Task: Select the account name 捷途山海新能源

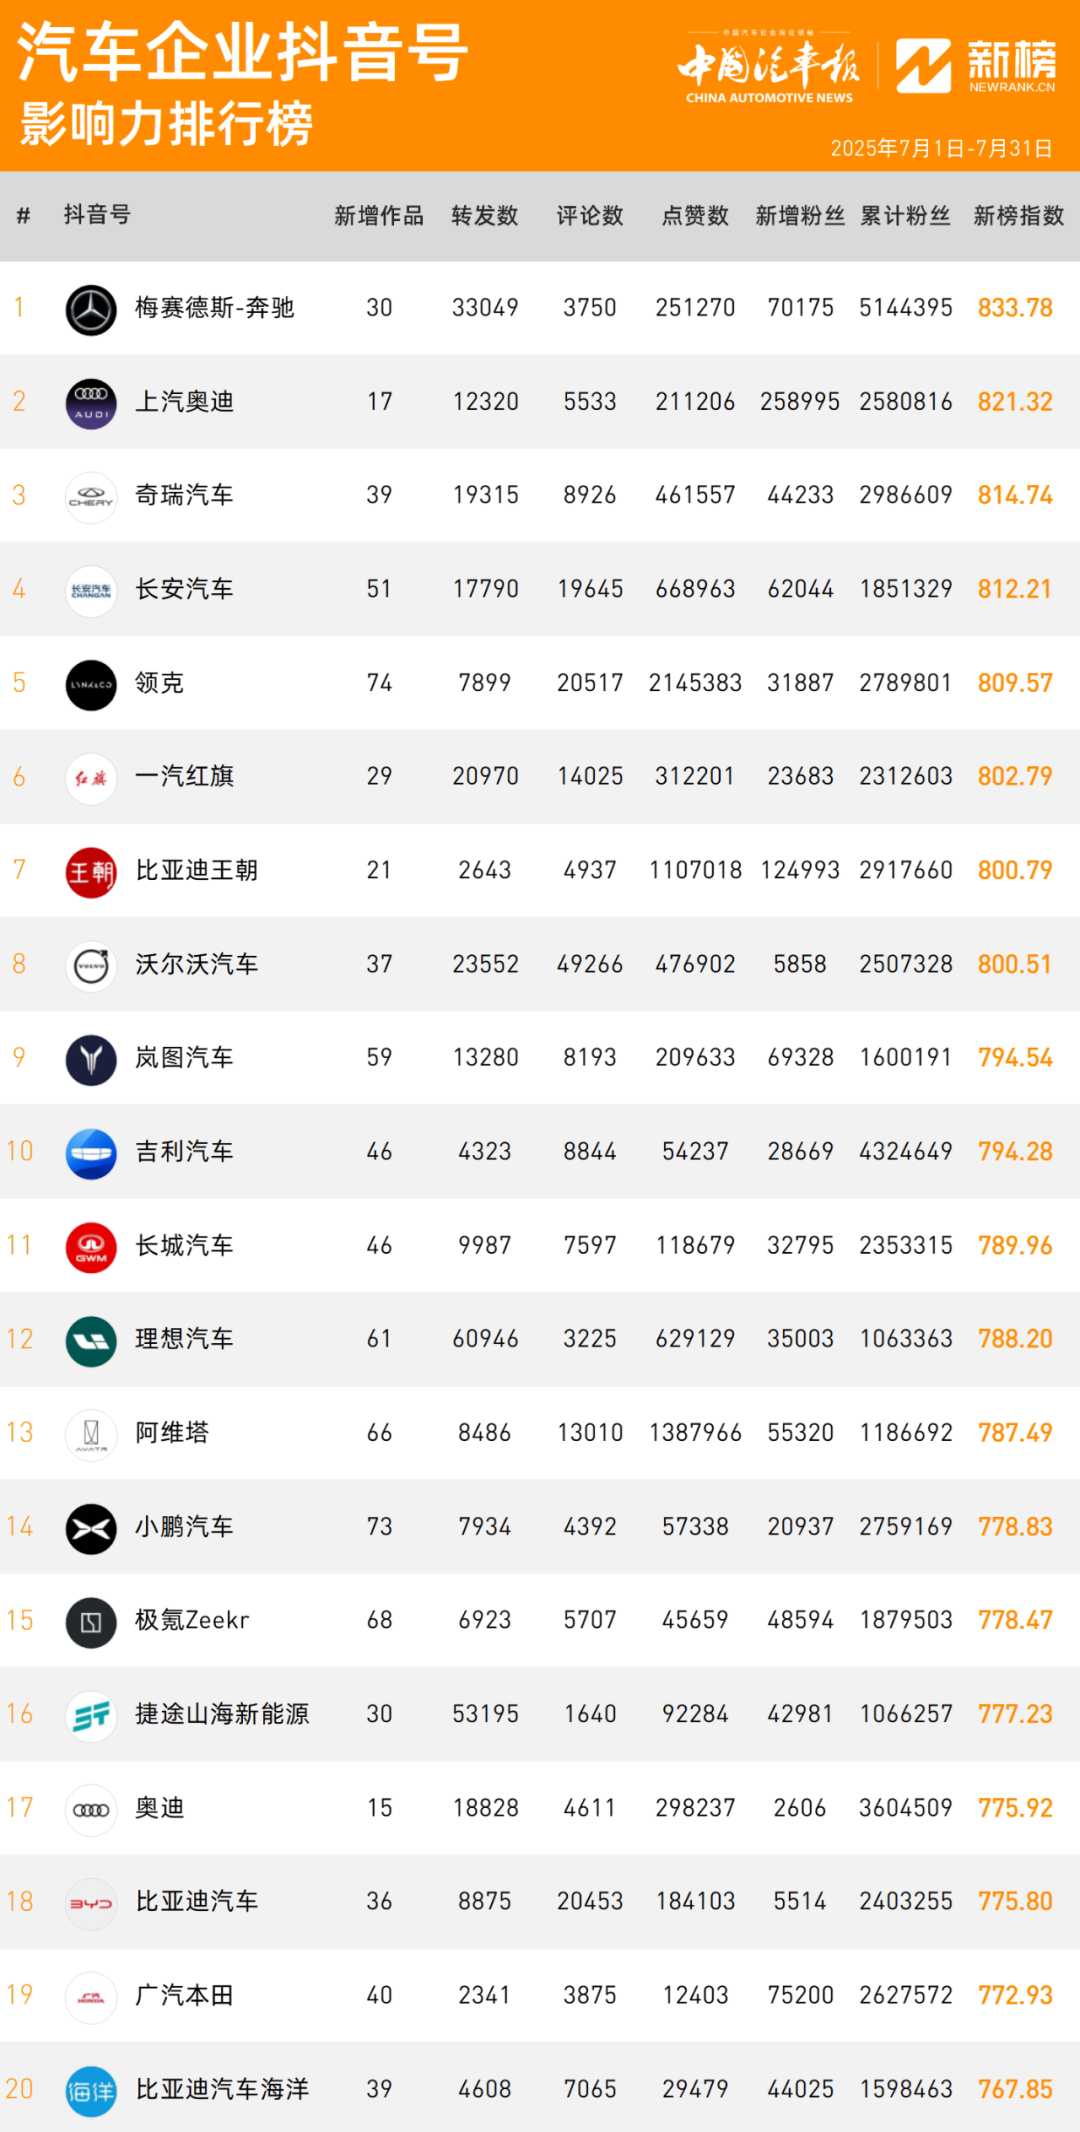Action: click(x=222, y=1714)
